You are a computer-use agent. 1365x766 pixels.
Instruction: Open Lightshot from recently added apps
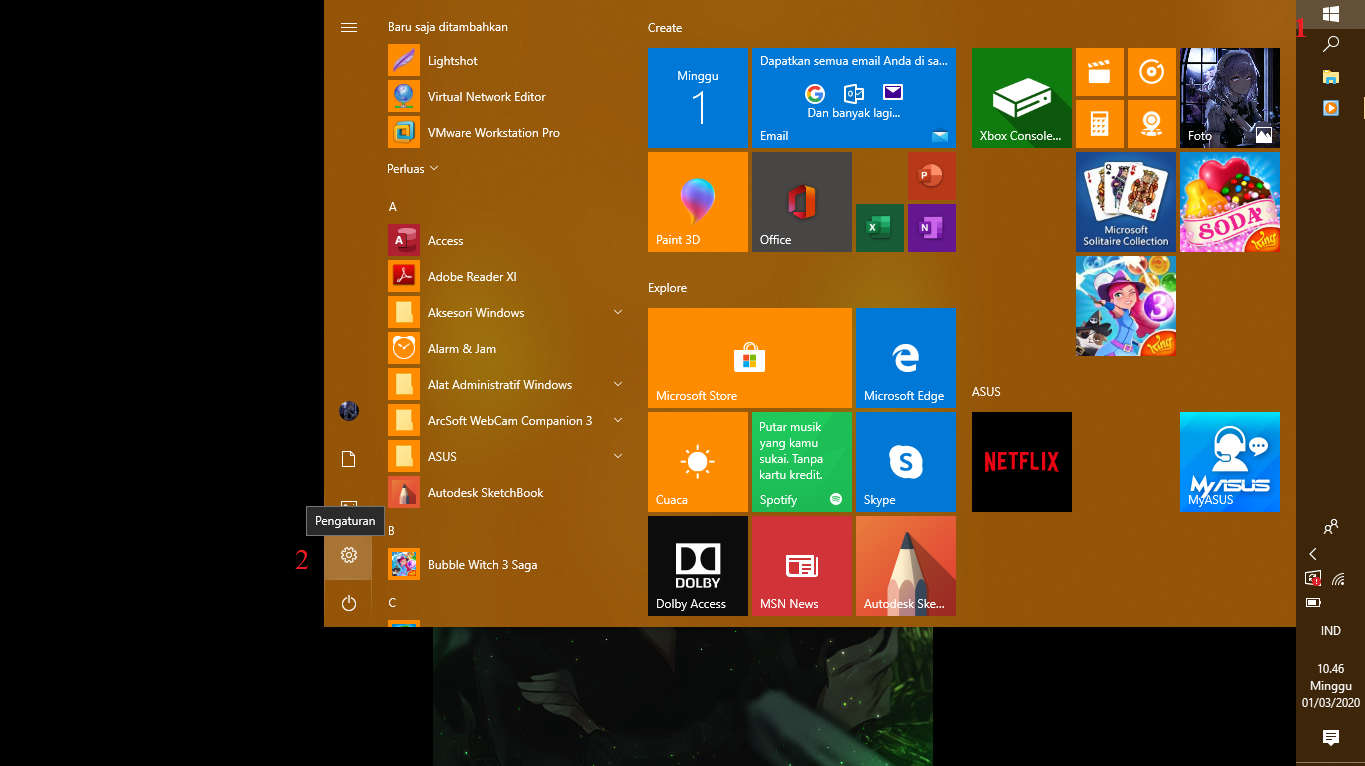point(508,61)
